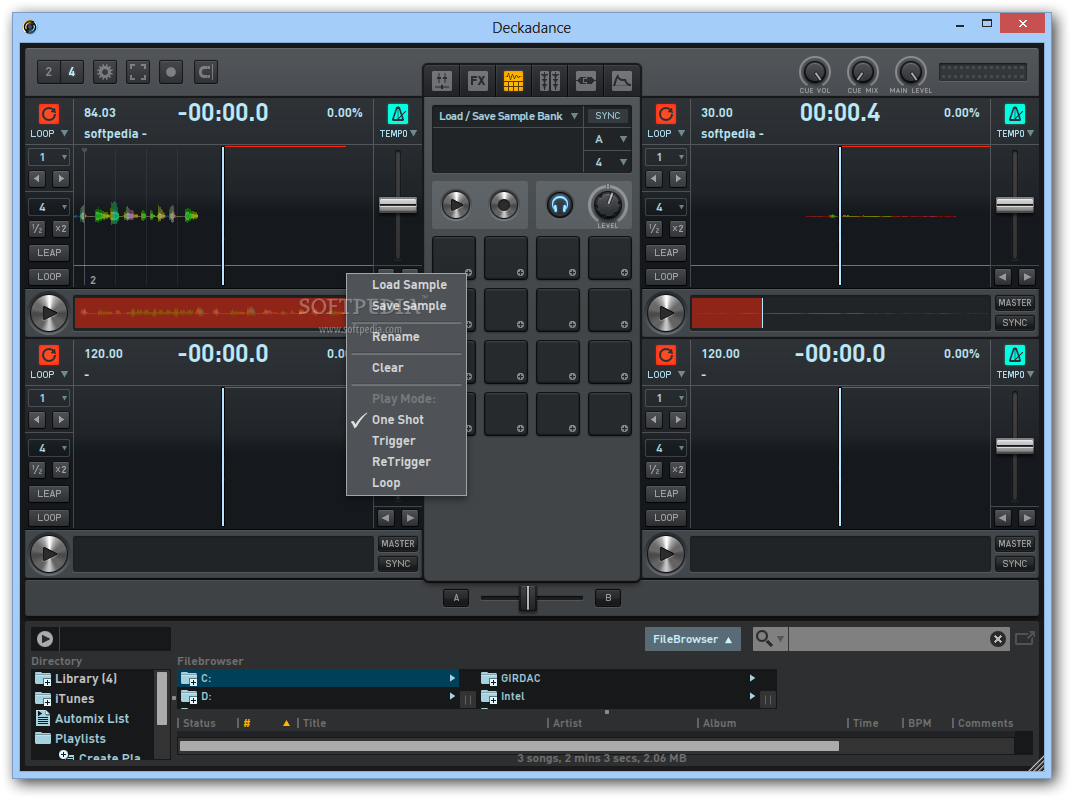Click the search magnifier icon
The height and width of the screenshot is (799, 1072).
coord(764,639)
